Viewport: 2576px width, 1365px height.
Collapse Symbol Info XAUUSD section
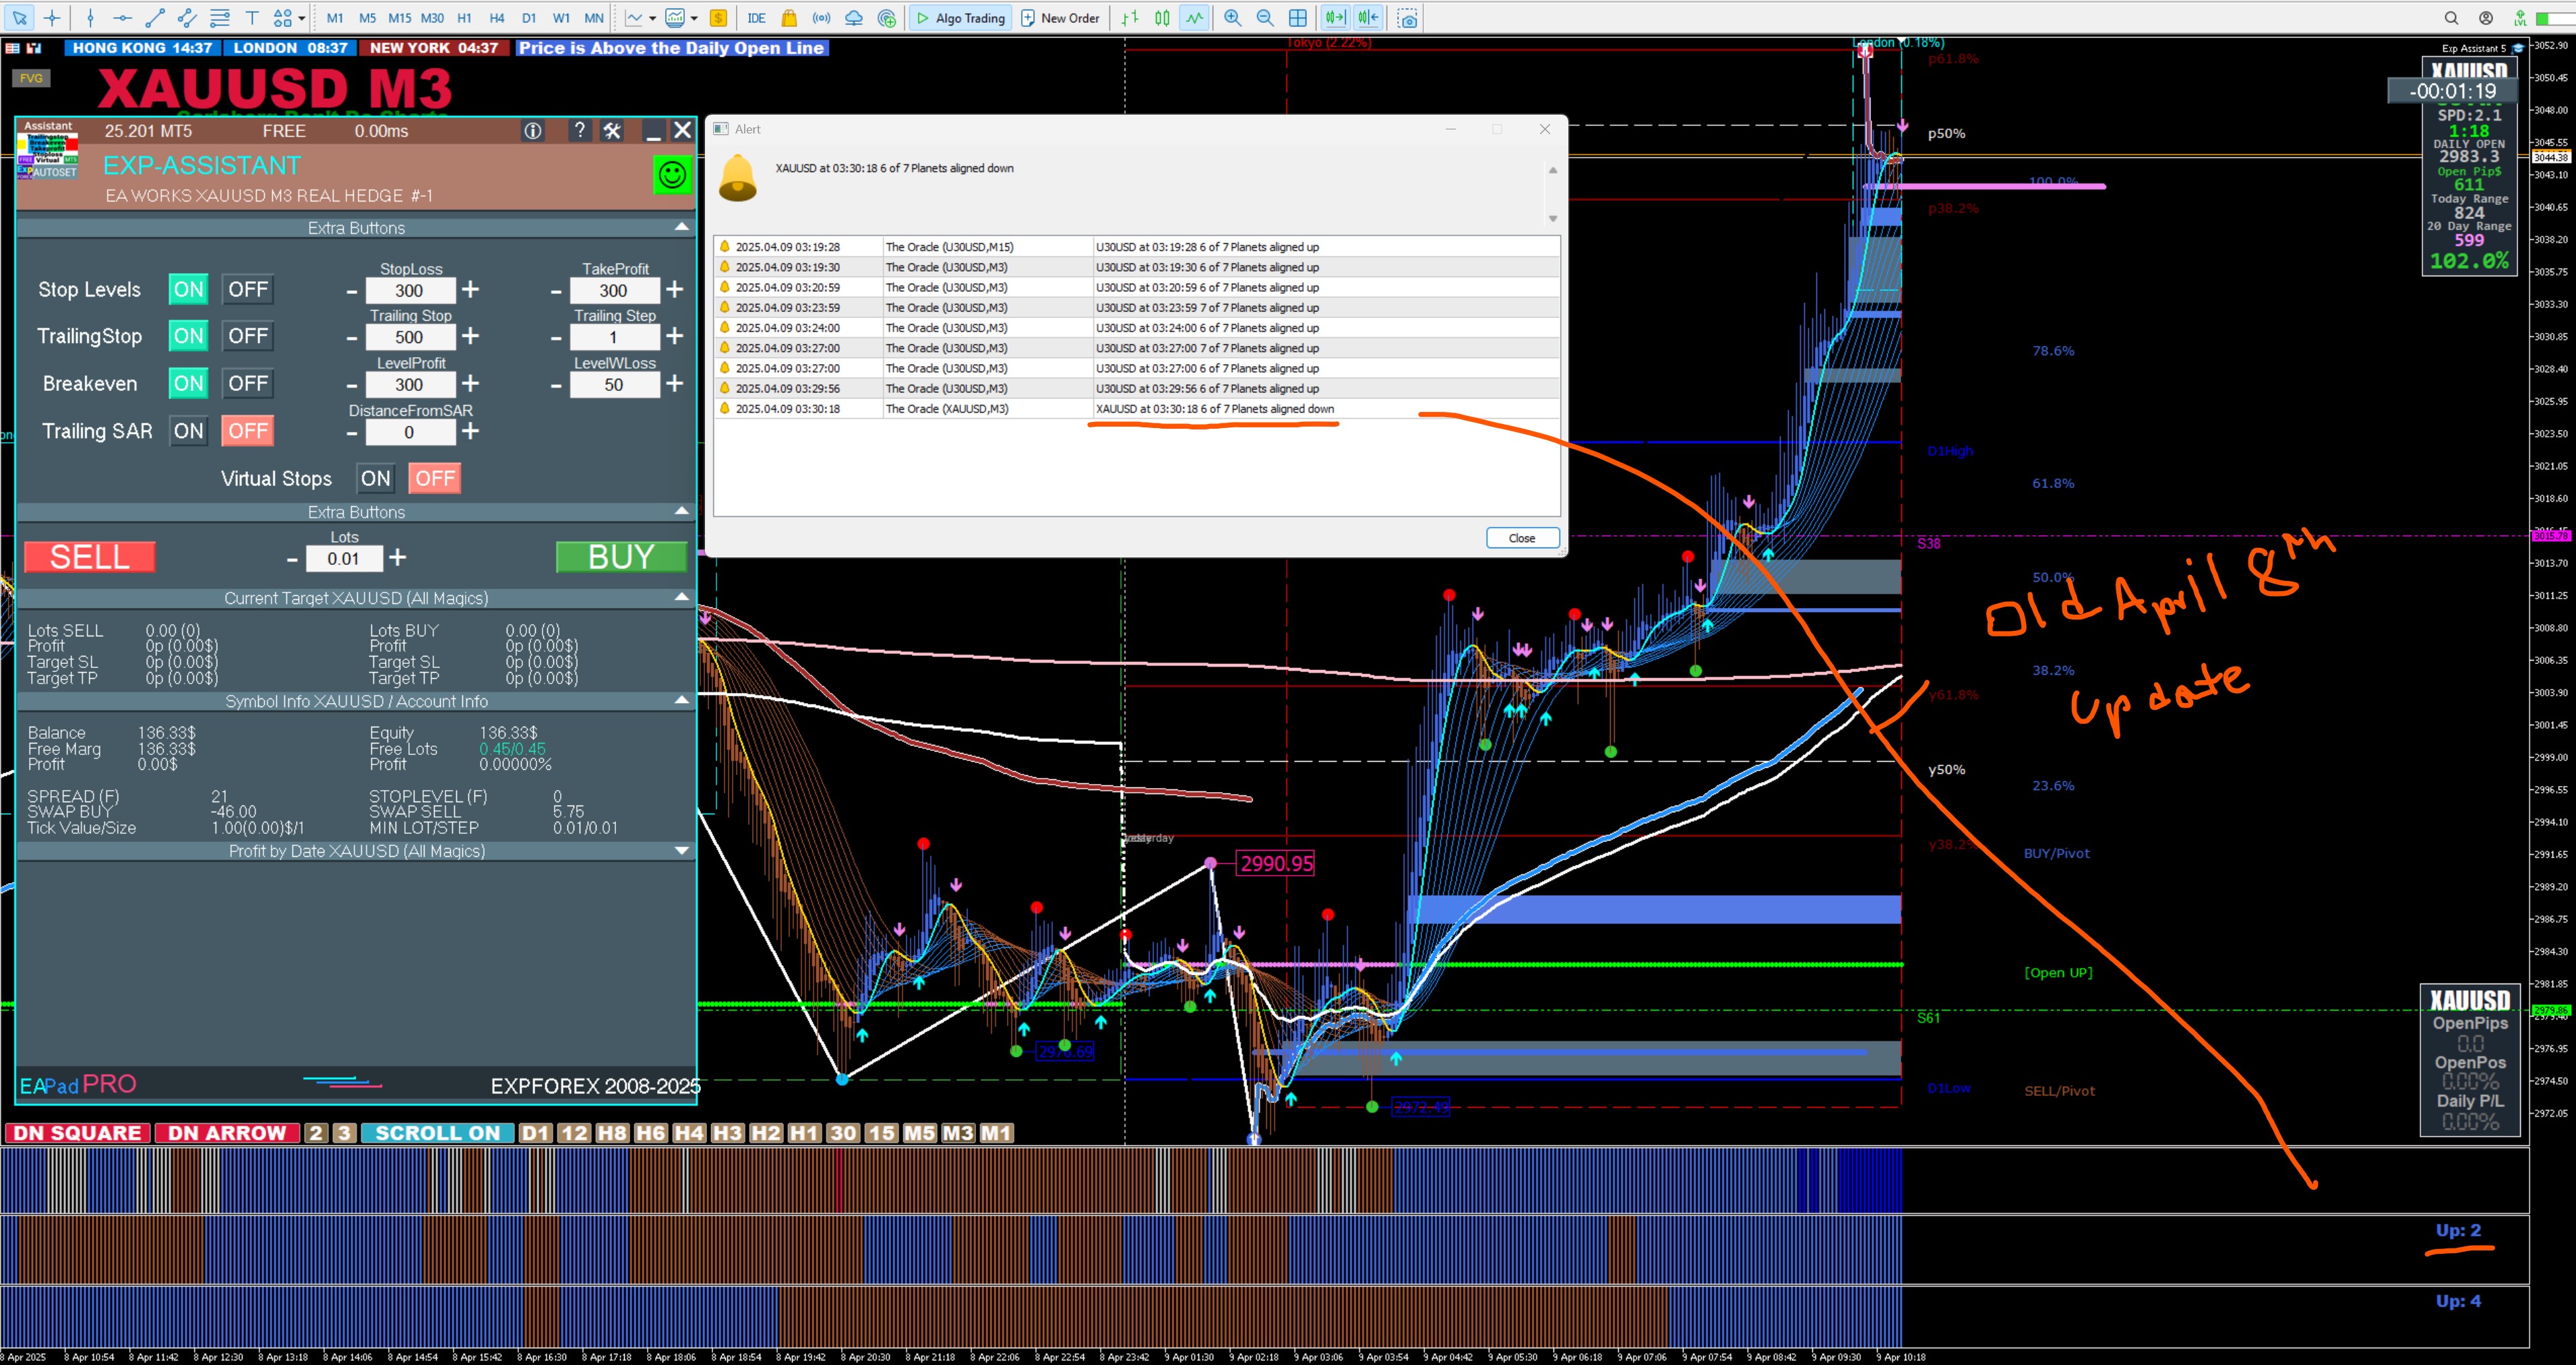click(682, 701)
